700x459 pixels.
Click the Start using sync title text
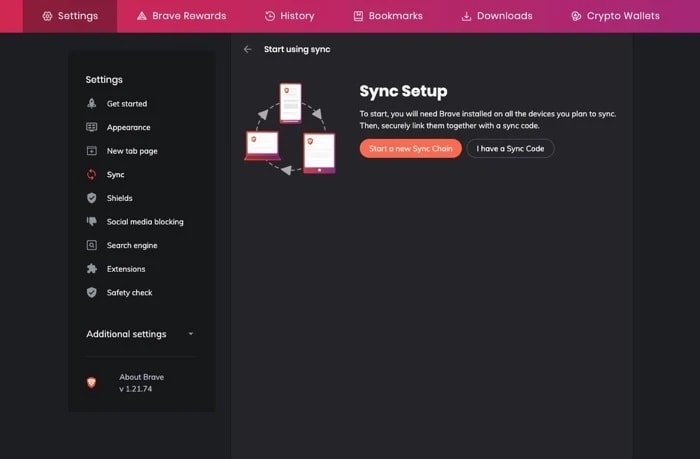[297, 50]
